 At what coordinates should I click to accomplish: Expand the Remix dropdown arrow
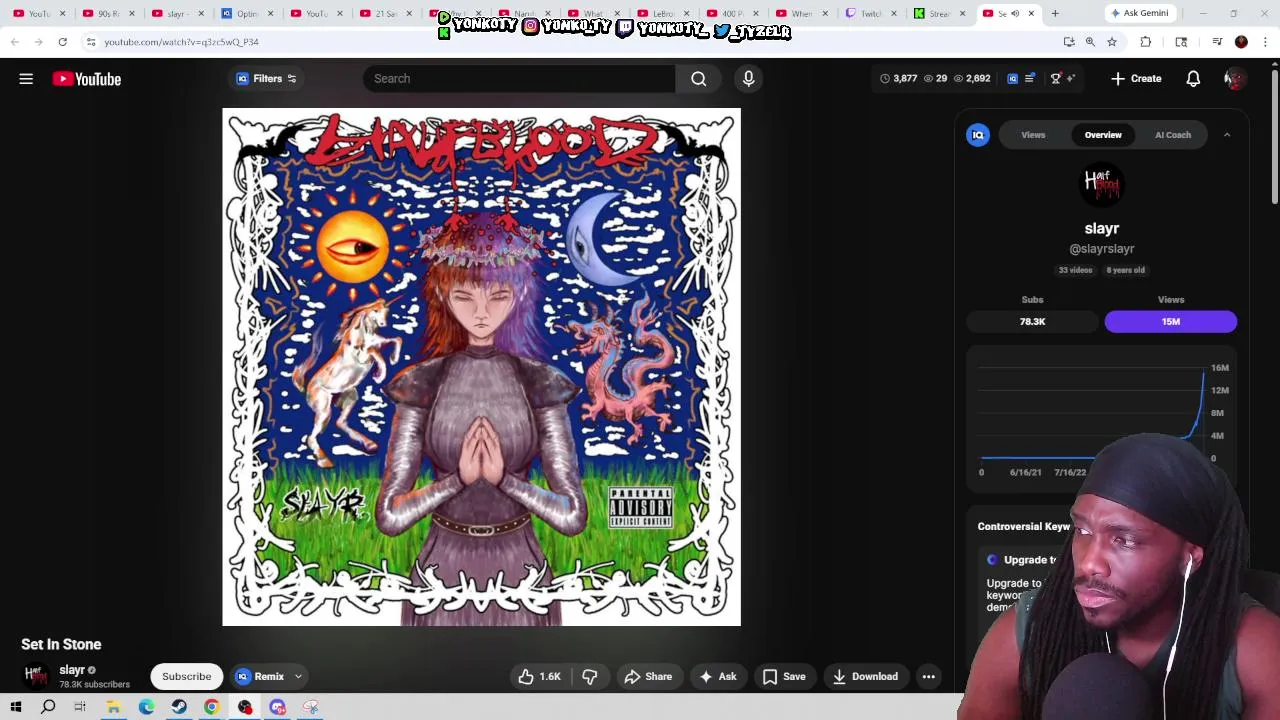click(298, 677)
